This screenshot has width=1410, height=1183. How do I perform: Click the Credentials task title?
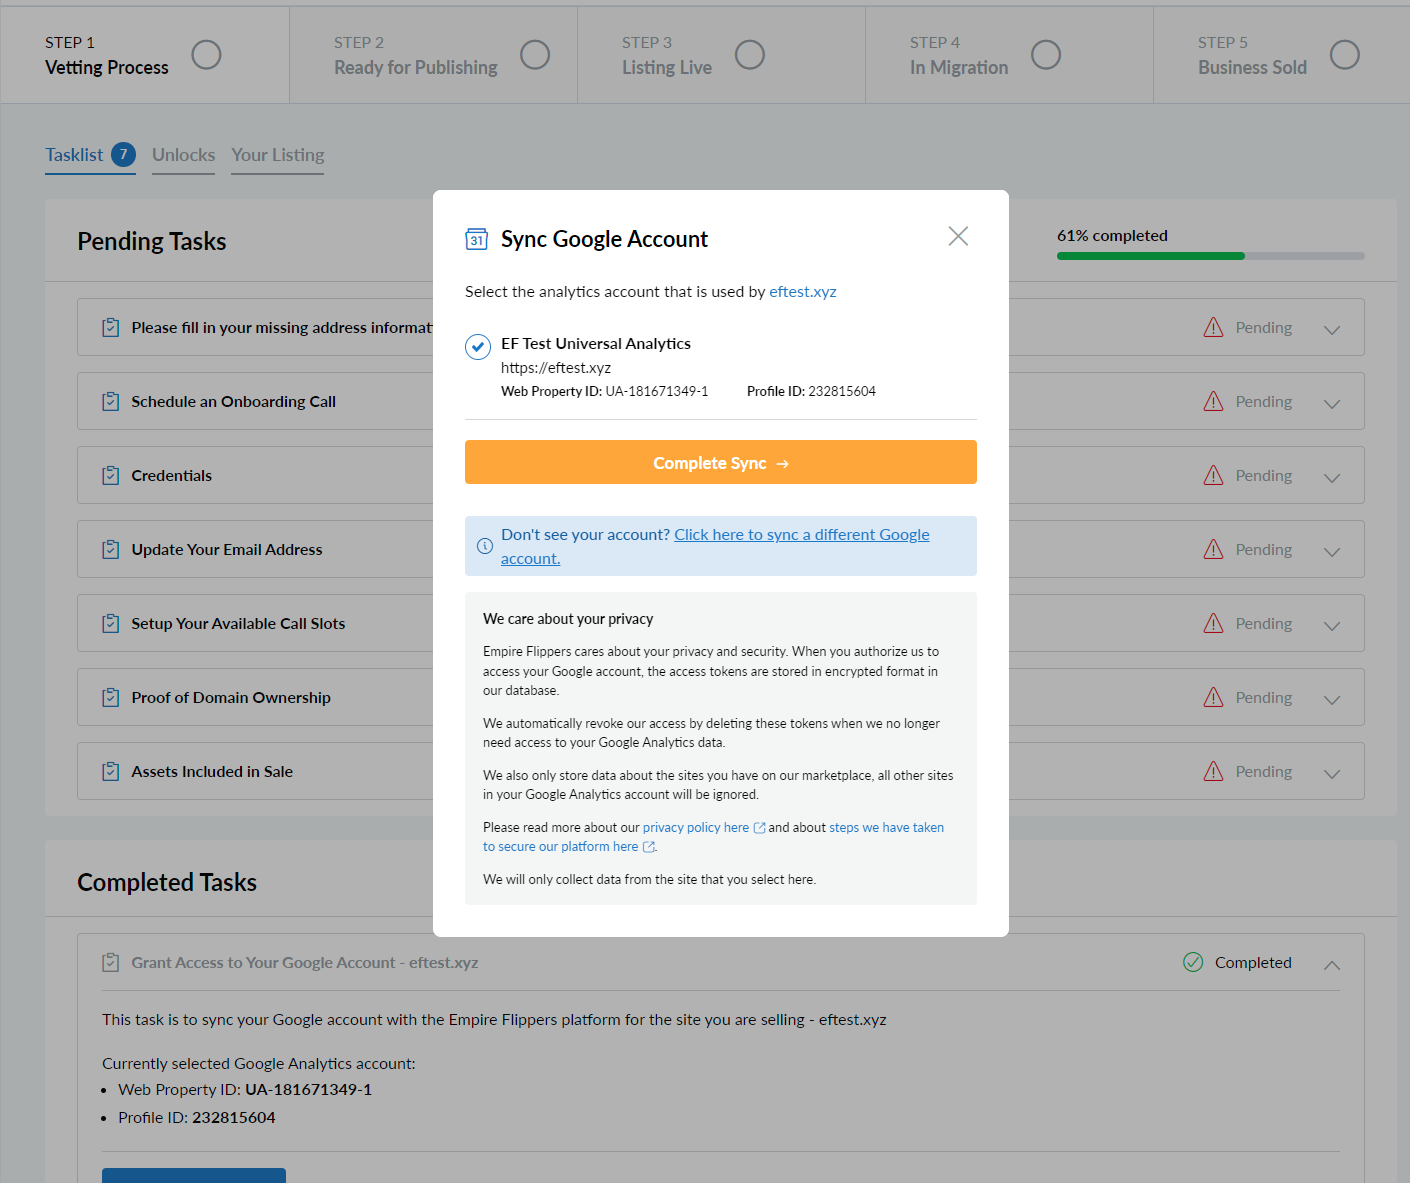[171, 475]
